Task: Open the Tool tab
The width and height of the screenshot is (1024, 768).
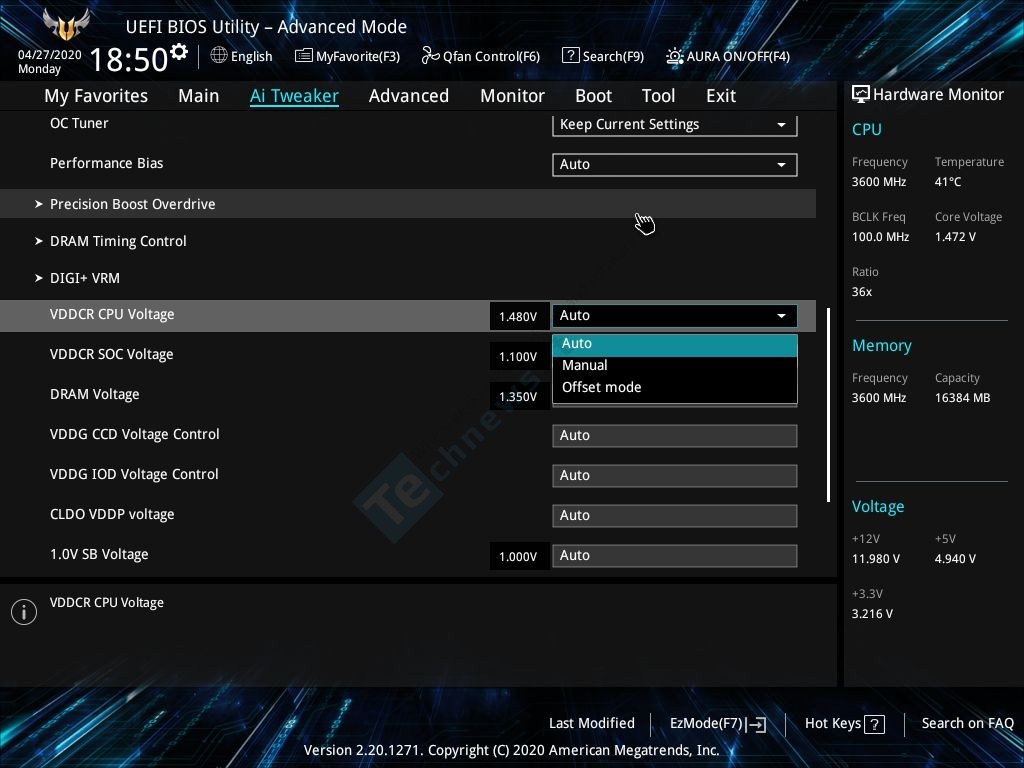Action: coord(658,96)
